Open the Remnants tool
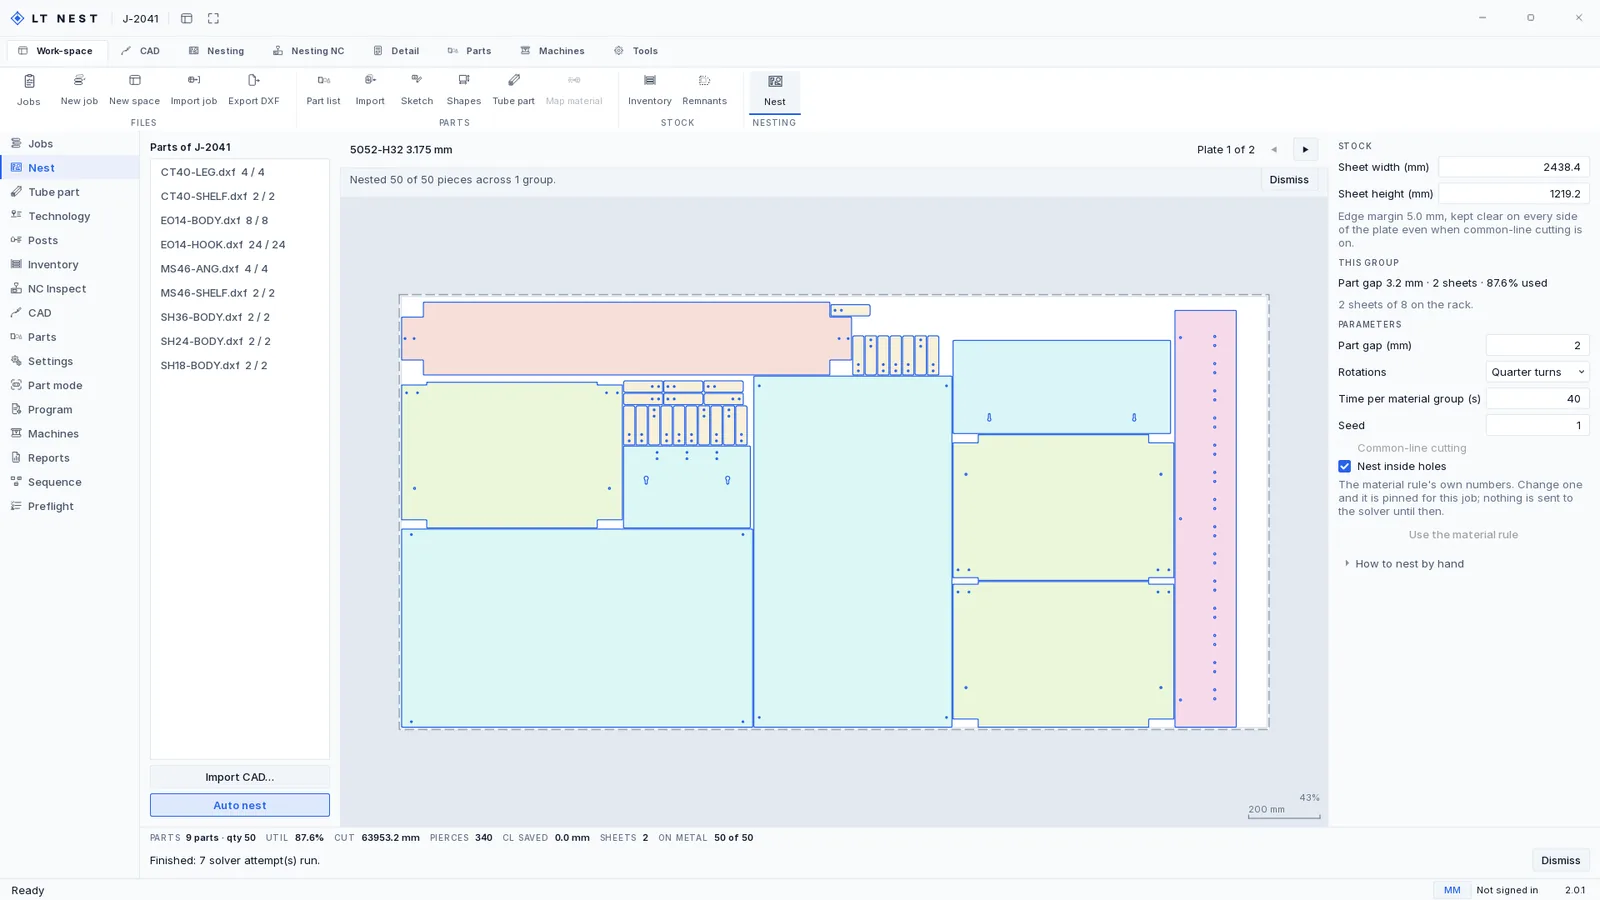 tap(704, 89)
